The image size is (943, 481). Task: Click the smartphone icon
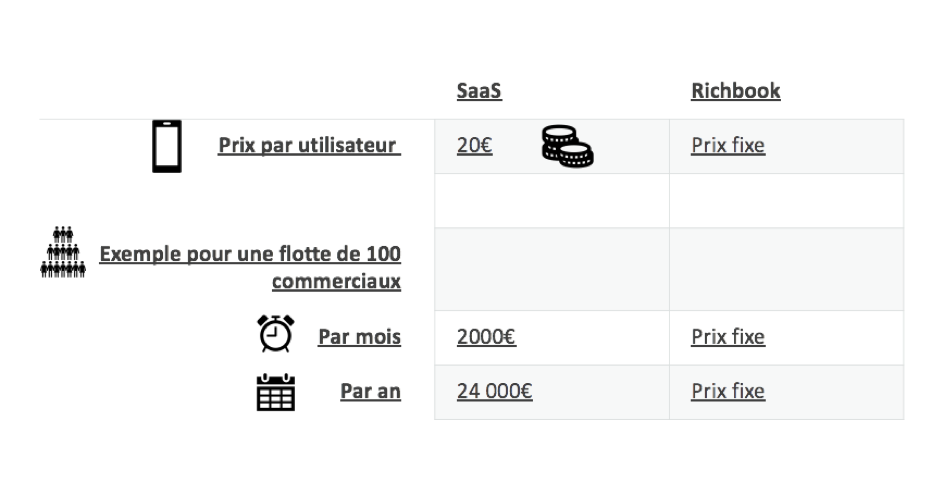pyautogui.click(x=167, y=146)
